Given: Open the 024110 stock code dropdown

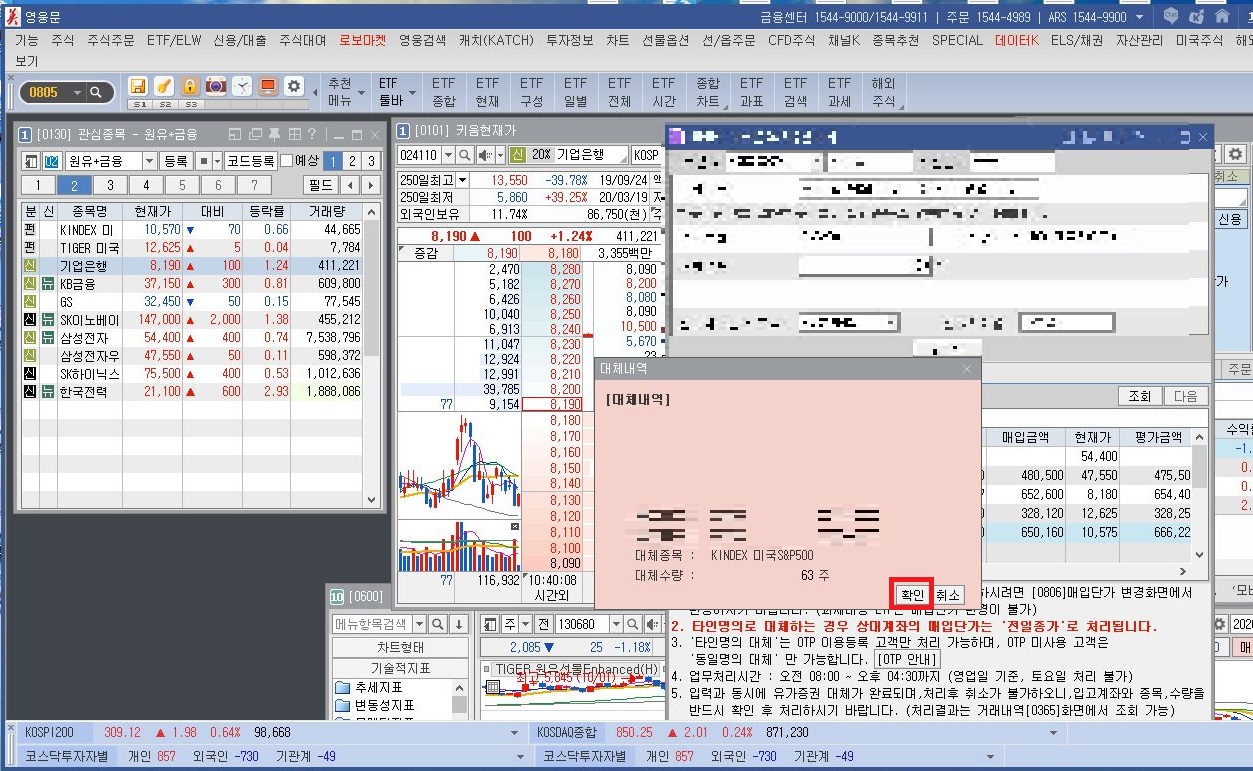Looking at the screenshot, I should pos(449,155).
